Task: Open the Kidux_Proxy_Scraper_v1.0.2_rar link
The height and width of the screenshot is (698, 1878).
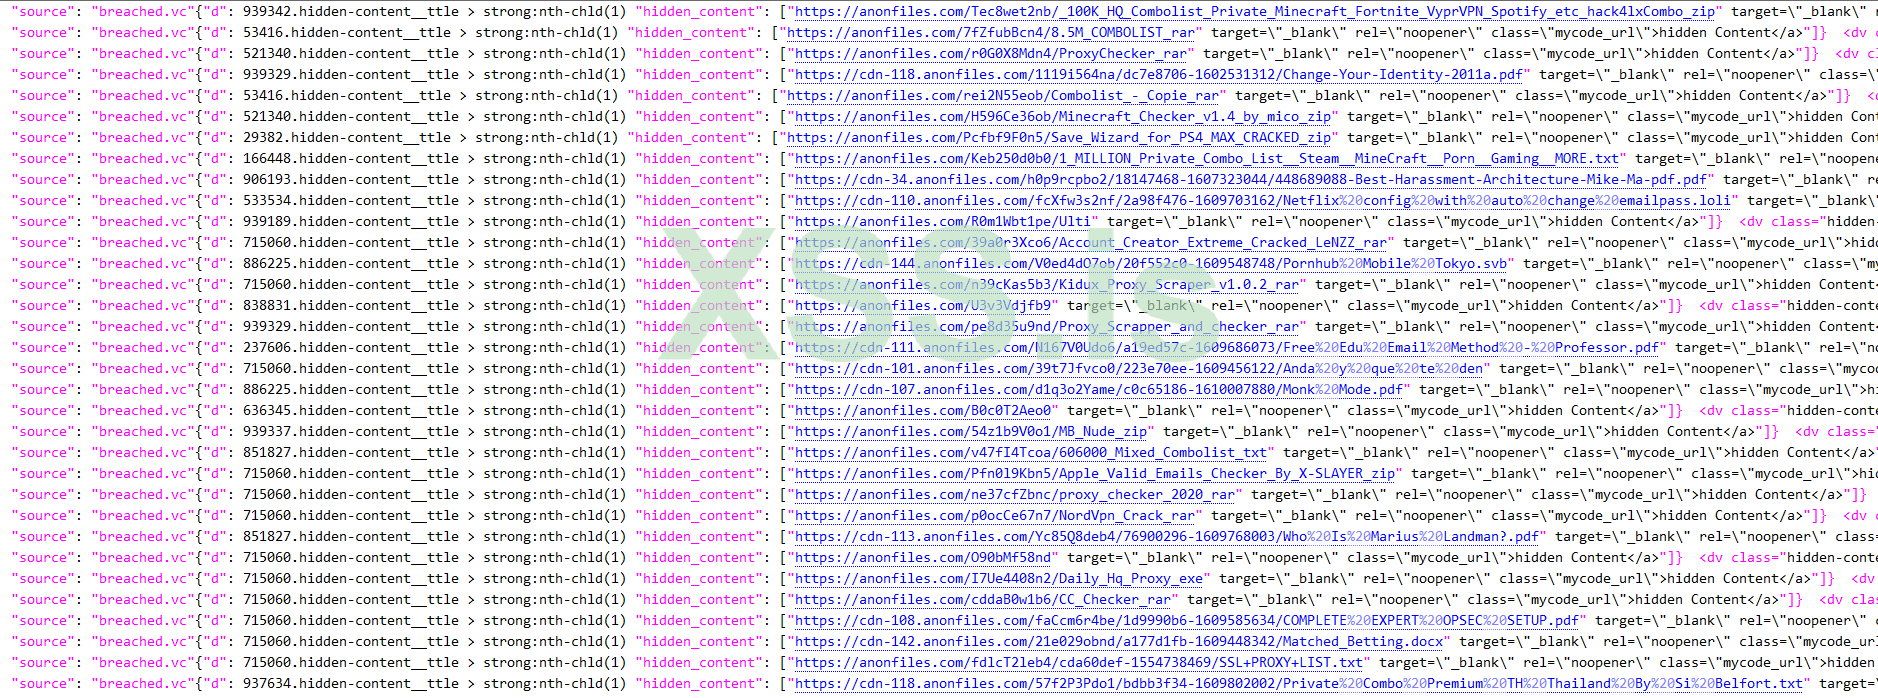Action: [1047, 285]
